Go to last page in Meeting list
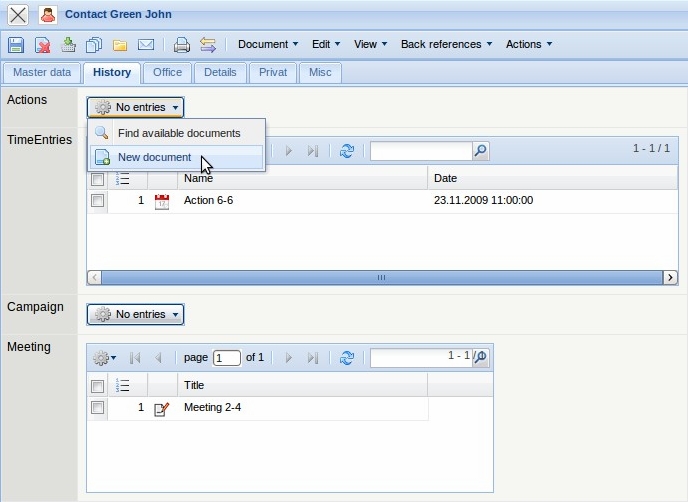688x502 pixels. point(313,358)
